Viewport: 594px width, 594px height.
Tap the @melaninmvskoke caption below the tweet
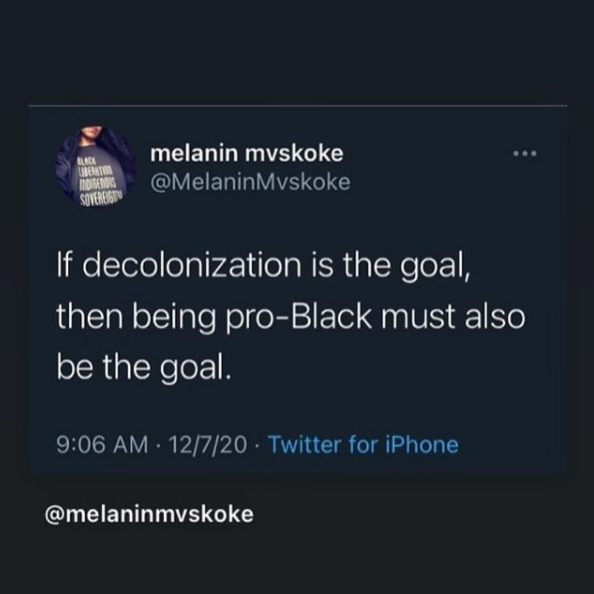click(149, 514)
